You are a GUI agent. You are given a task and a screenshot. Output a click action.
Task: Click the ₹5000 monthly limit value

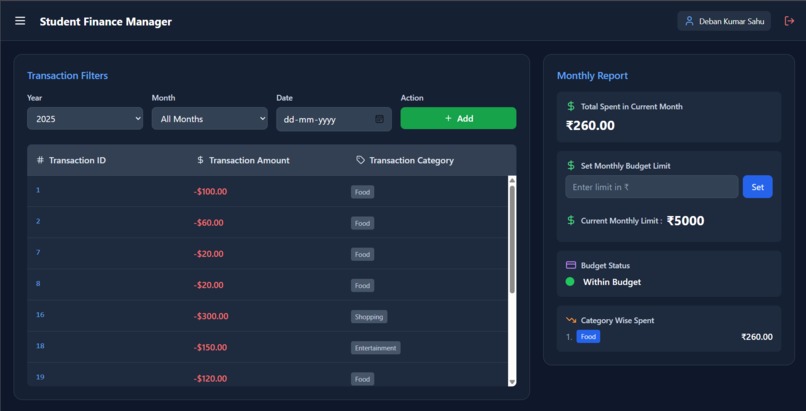[685, 220]
